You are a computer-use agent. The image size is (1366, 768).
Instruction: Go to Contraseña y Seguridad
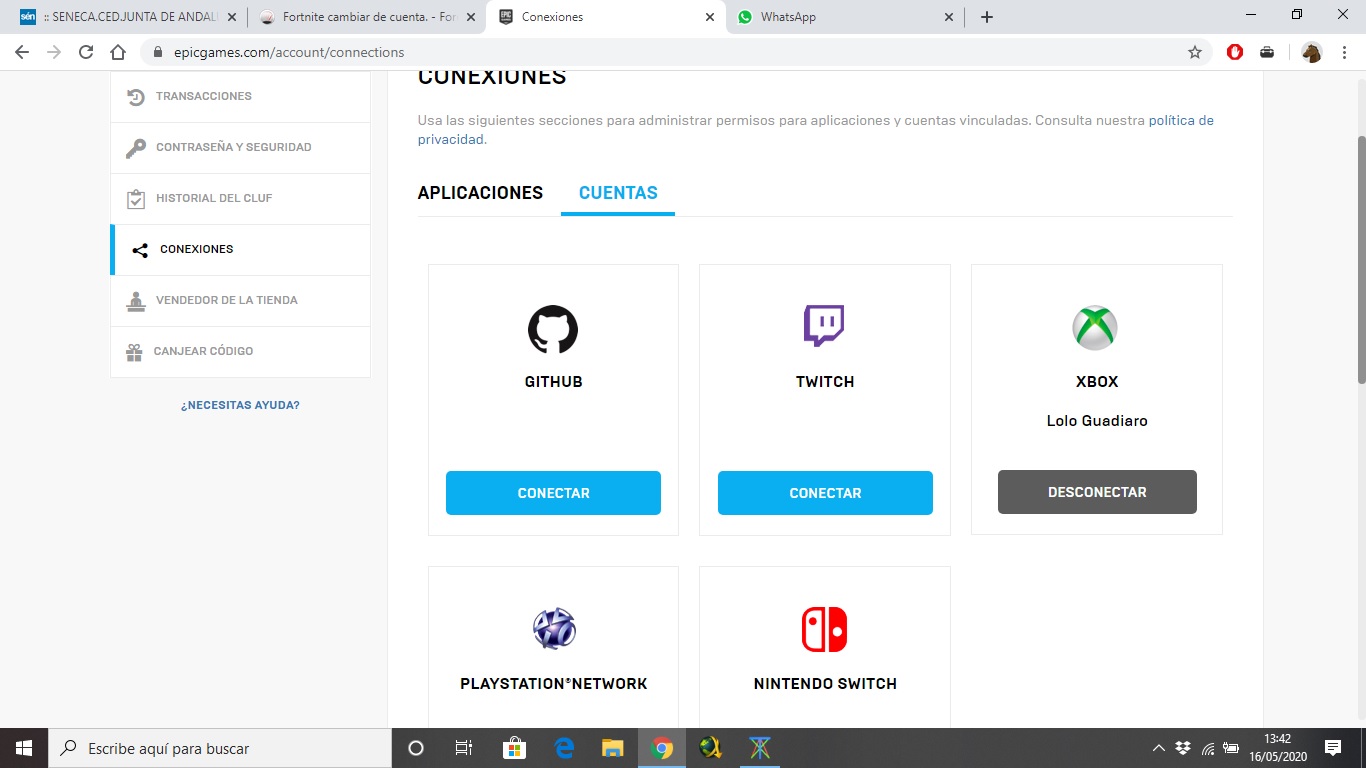point(233,147)
